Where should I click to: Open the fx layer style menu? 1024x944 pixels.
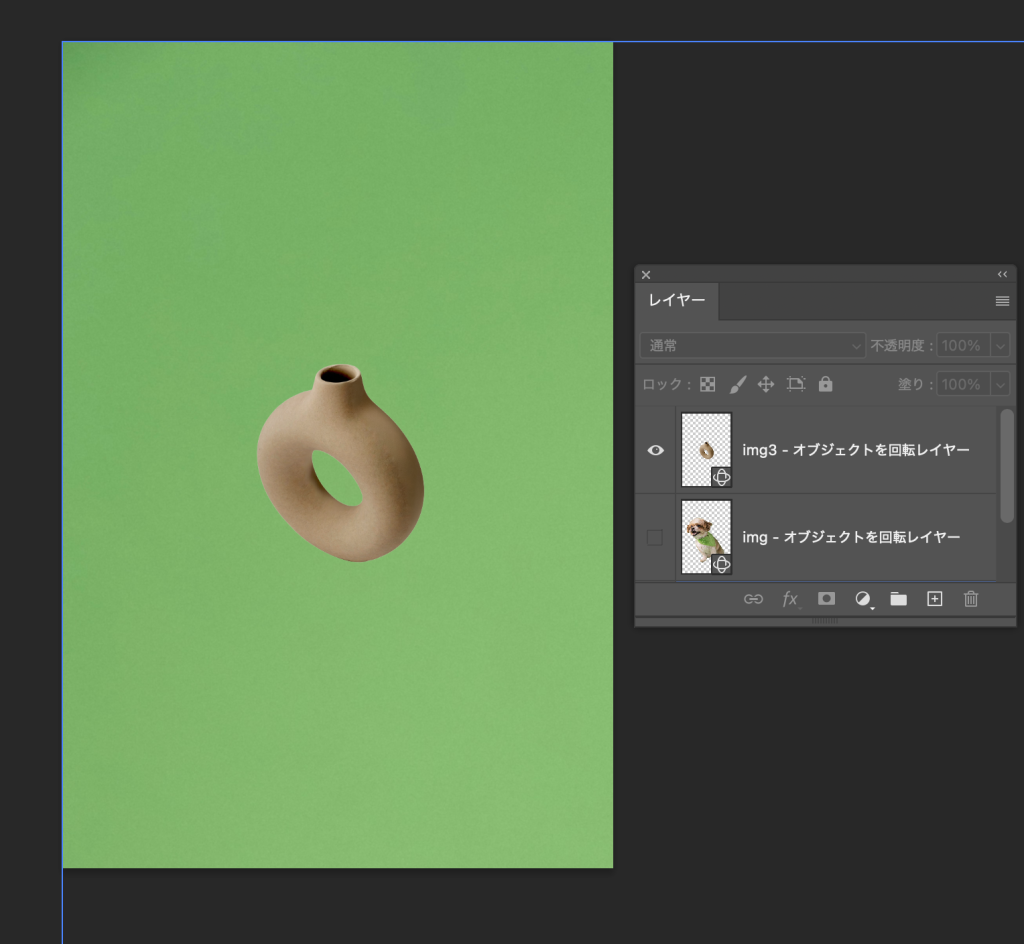pyautogui.click(x=790, y=599)
